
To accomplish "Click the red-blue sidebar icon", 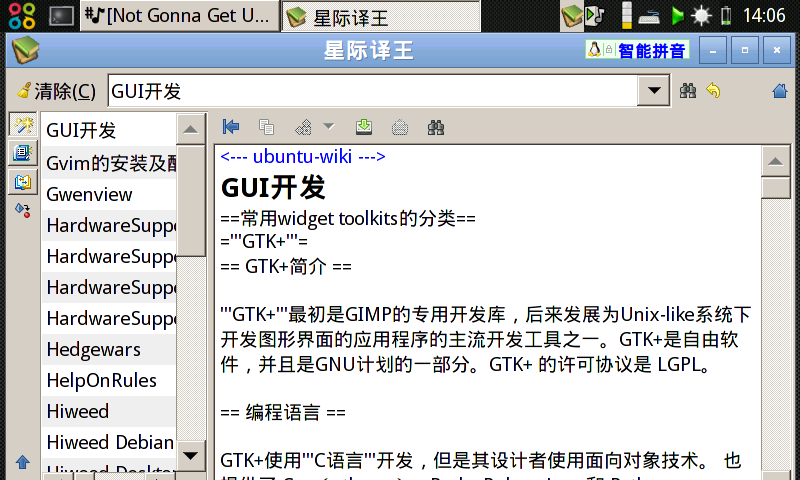I will coord(23,210).
